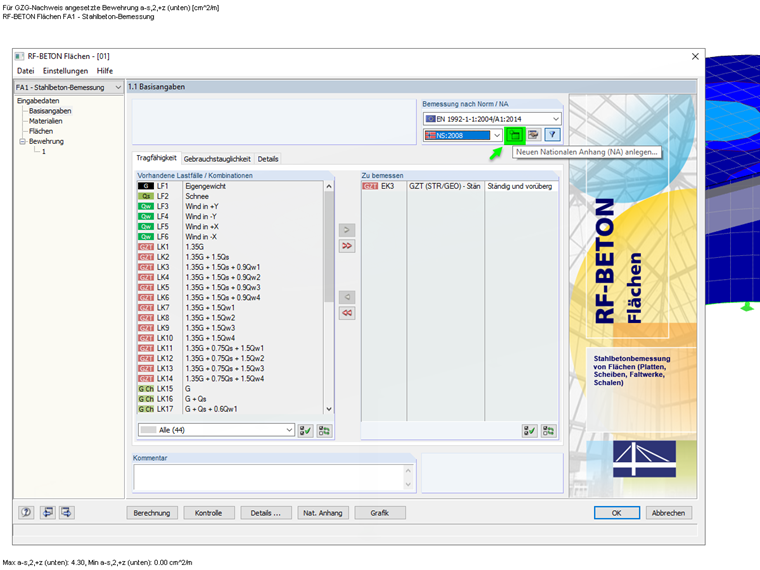
Task: Click the Berechnung button
Action: [x=152, y=513]
